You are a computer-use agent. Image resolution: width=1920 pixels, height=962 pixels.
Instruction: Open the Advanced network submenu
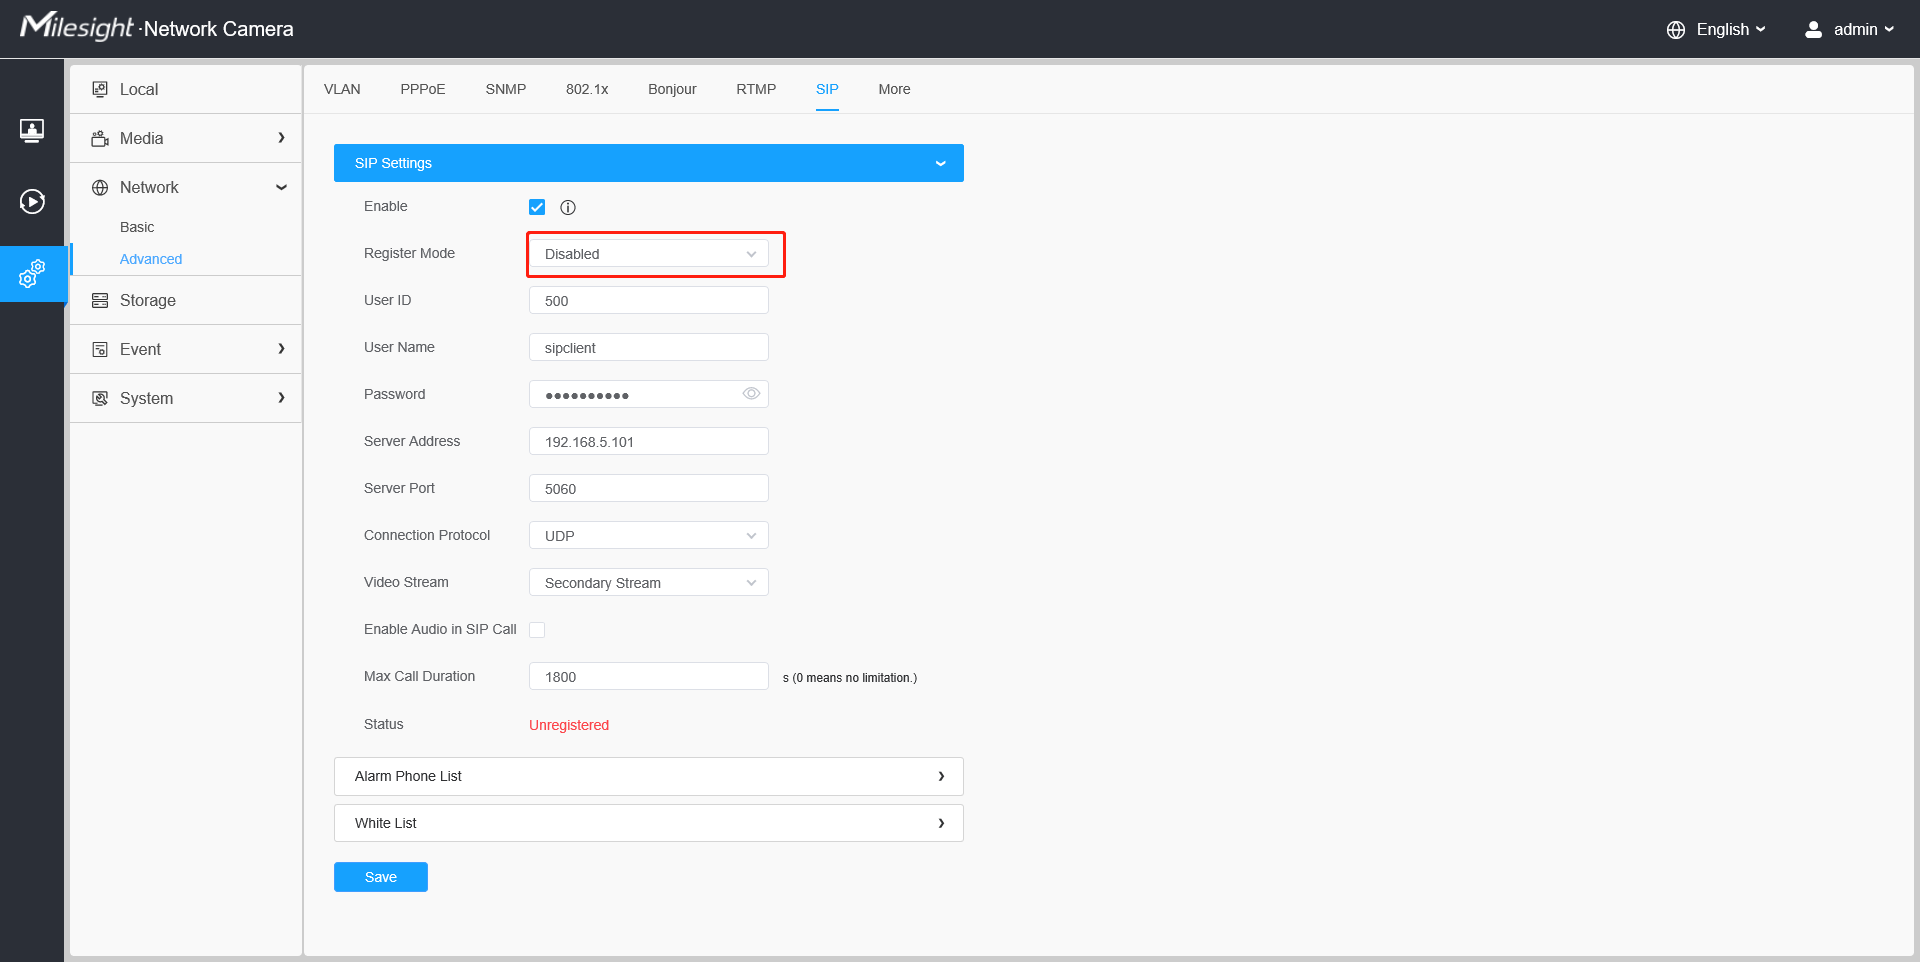[151, 259]
